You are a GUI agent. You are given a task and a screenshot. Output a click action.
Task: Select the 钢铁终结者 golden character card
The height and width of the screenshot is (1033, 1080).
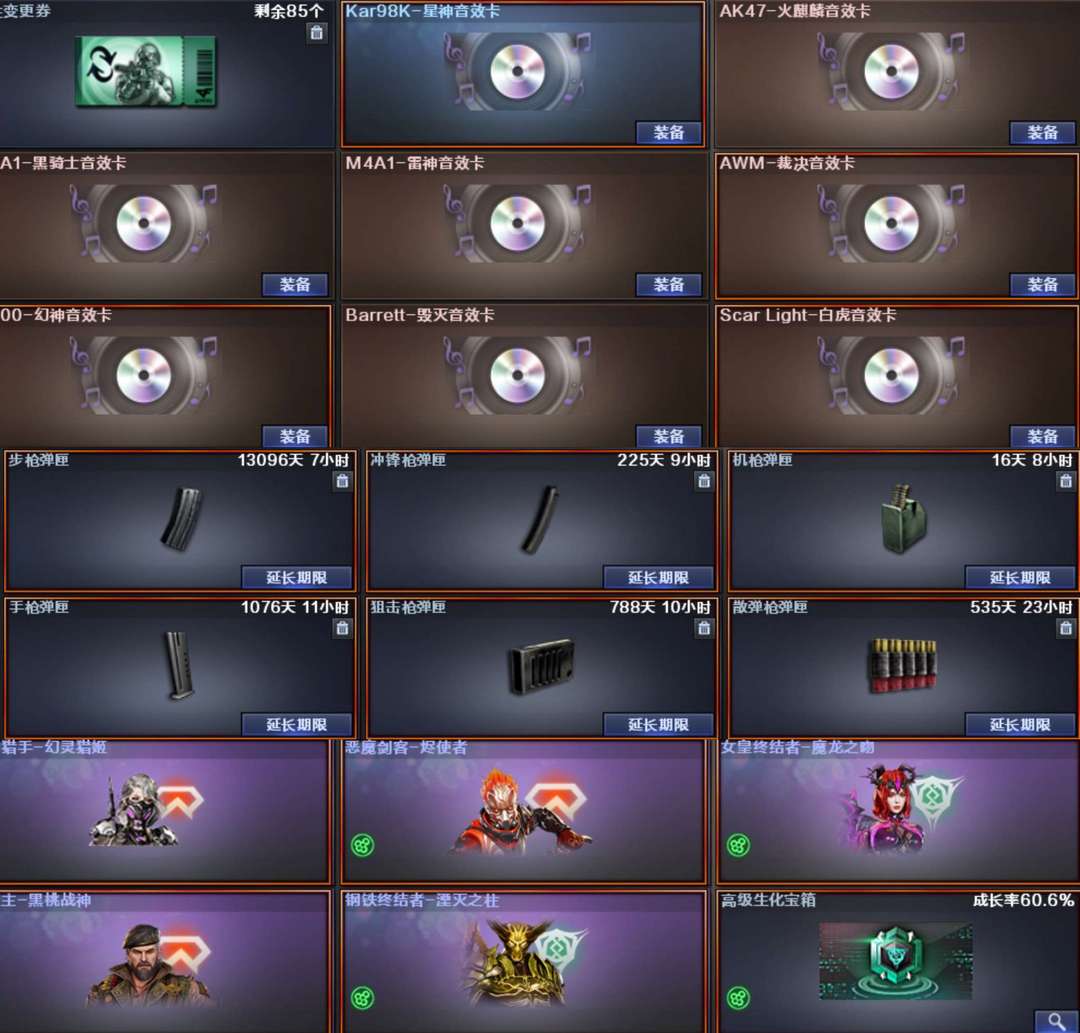point(523,962)
